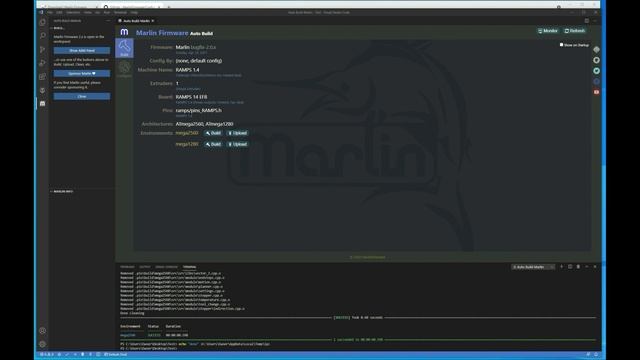This screenshot has width=640, height=360.
Task: Open the Run and Debug view
Action: tap(42, 63)
